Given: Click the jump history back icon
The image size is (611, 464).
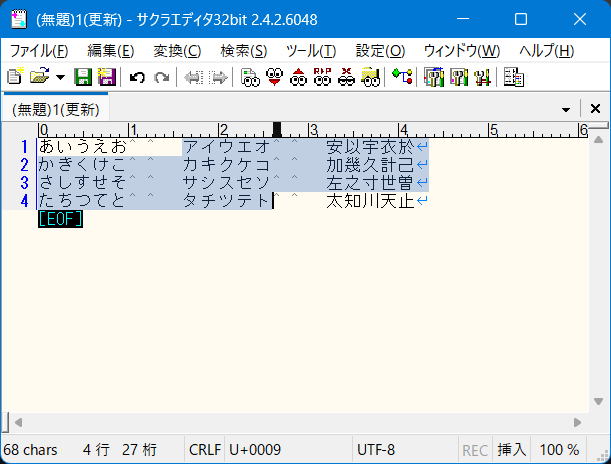Looking at the screenshot, I should 194,78.
